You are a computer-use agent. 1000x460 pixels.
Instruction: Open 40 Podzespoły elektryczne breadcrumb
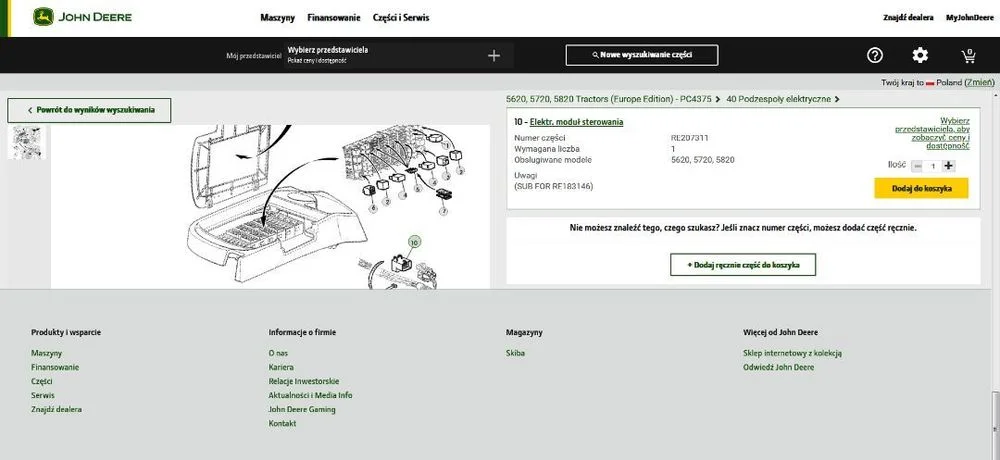(x=779, y=99)
